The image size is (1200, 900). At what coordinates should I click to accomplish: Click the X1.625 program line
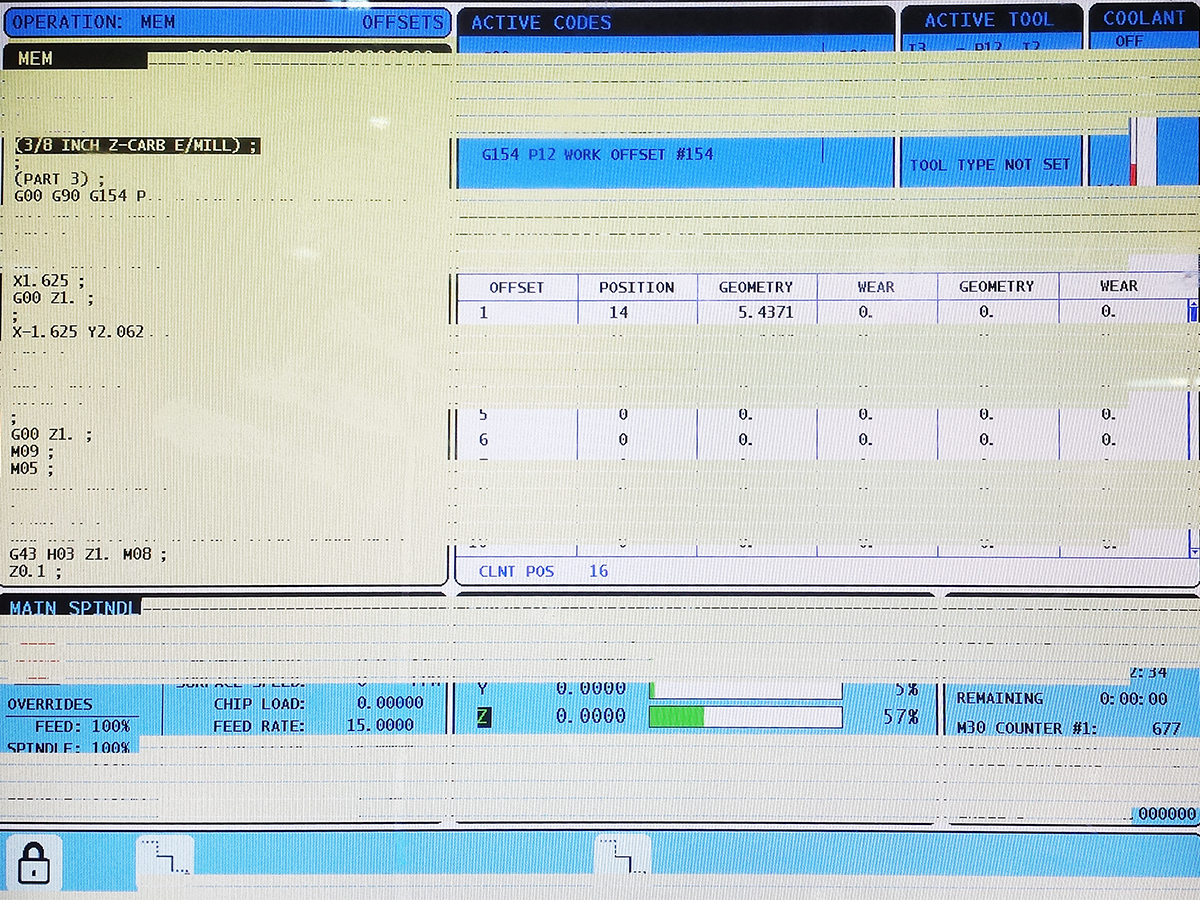click(48, 281)
